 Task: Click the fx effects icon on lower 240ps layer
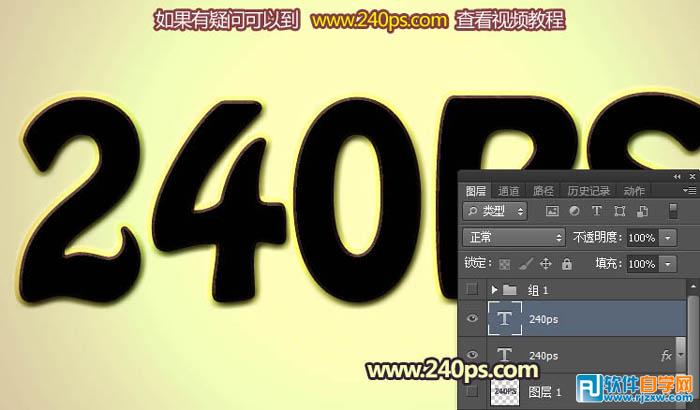(666, 356)
